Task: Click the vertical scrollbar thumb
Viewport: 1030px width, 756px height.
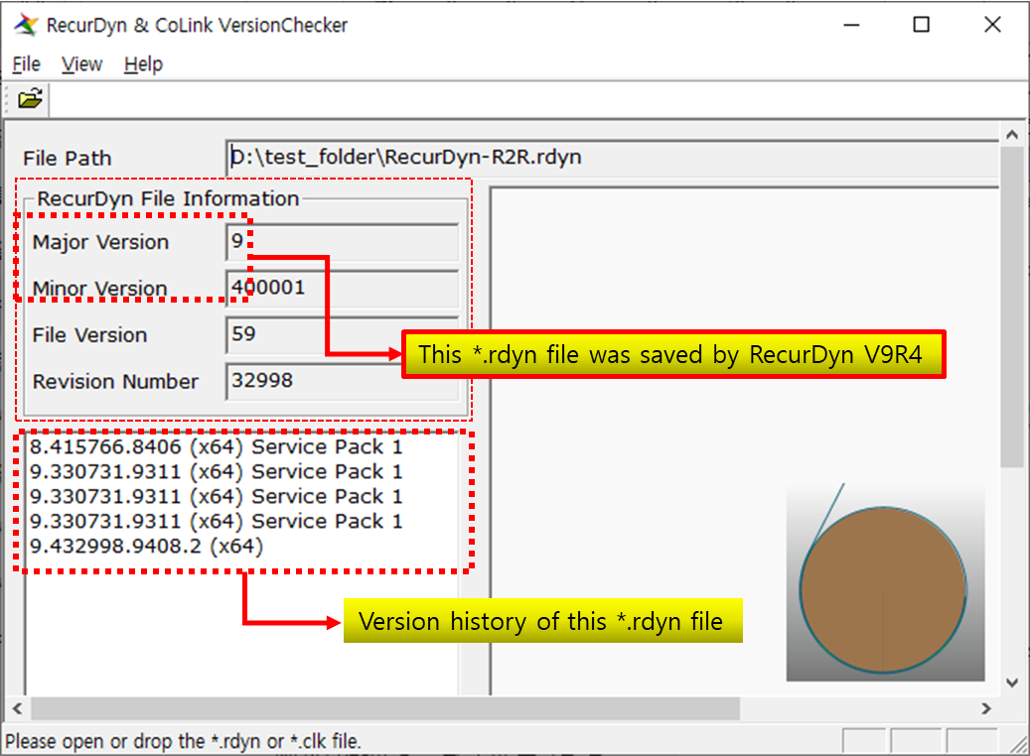Action: [x=1012, y=307]
